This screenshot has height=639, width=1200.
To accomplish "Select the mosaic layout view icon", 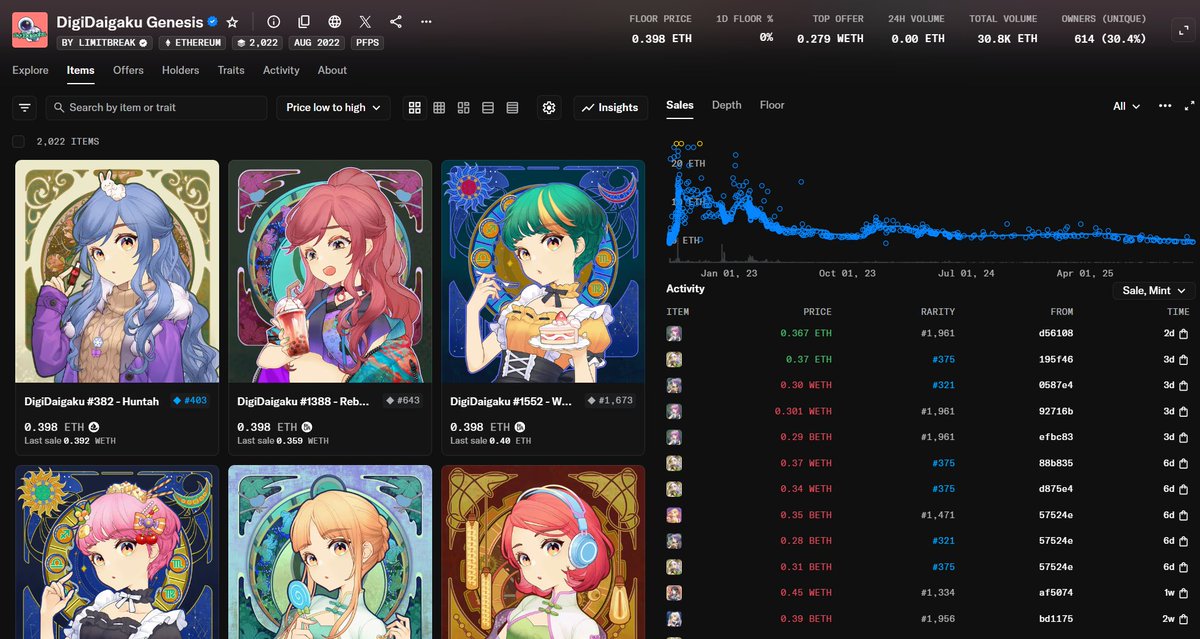I will tap(463, 107).
